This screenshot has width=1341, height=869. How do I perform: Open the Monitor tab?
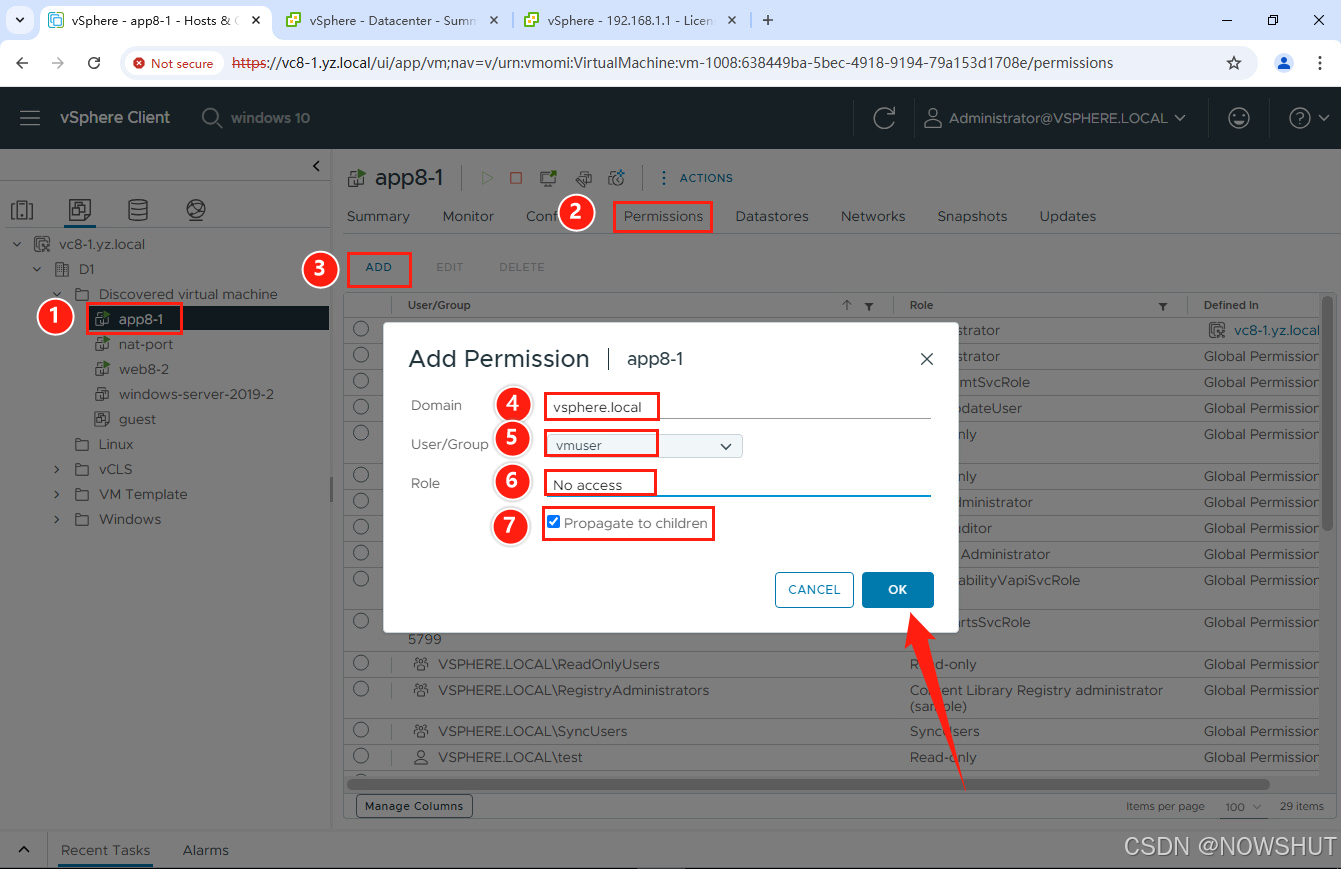tap(468, 216)
